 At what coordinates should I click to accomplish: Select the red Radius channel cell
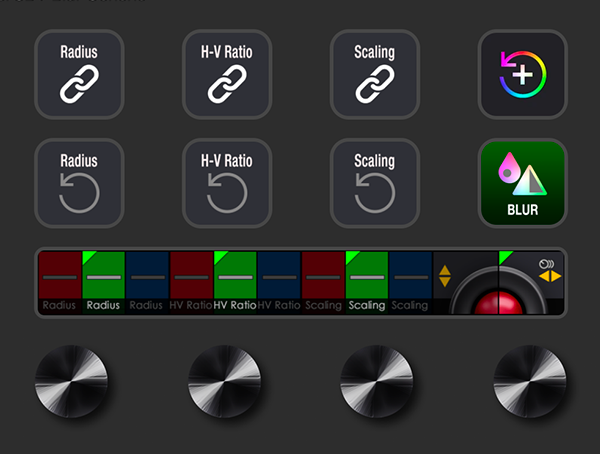coord(60,283)
